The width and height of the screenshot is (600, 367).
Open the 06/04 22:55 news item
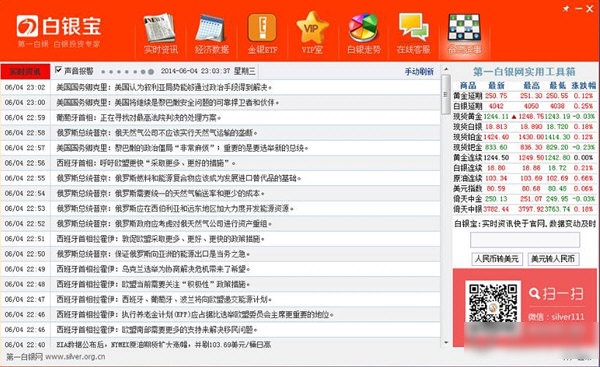(x=220, y=178)
